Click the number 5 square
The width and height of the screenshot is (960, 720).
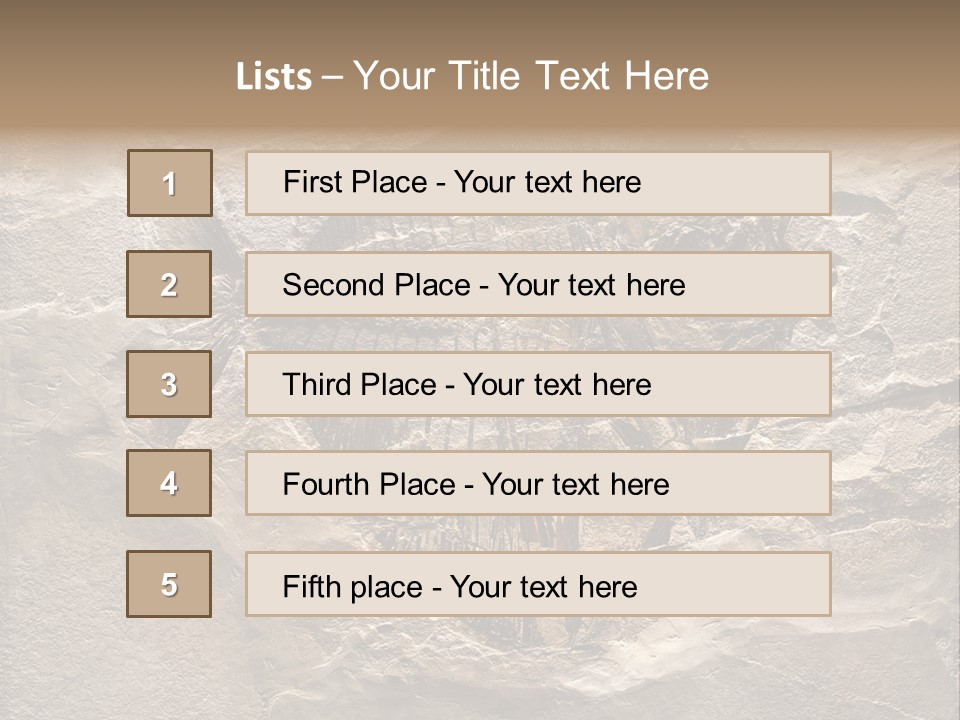pos(169,584)
